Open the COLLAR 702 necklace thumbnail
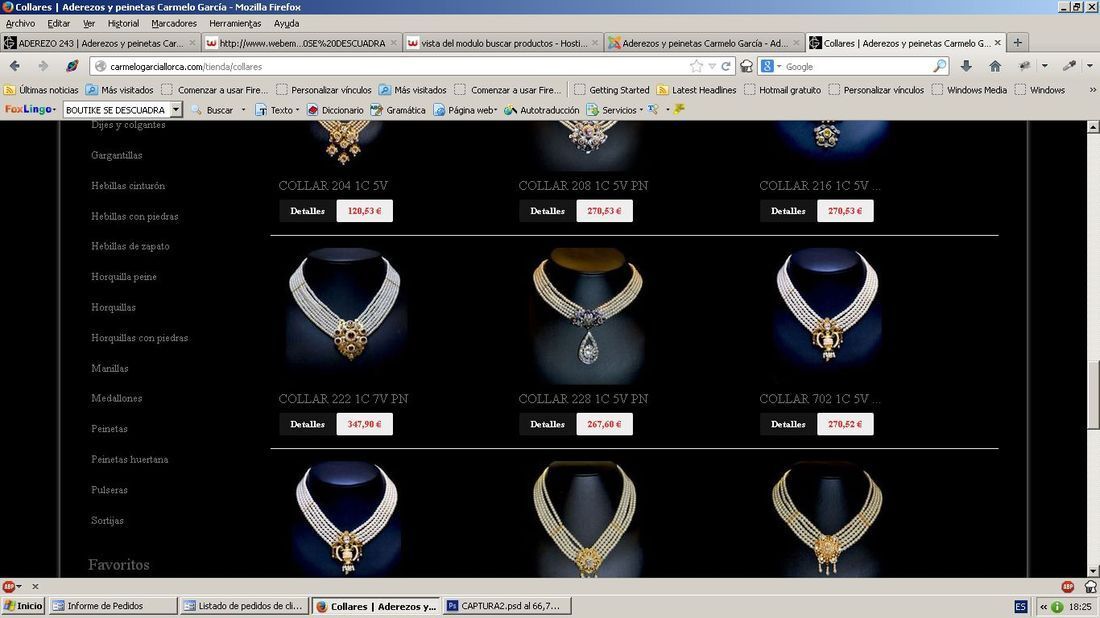This screenshot has width=1100, height=618. 827,314
